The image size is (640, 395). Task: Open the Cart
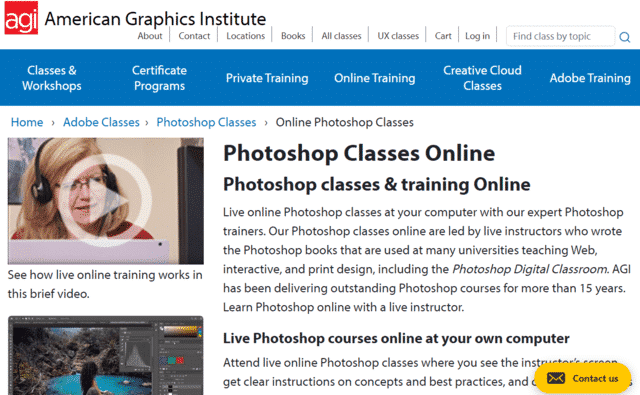tap(443, 36)
